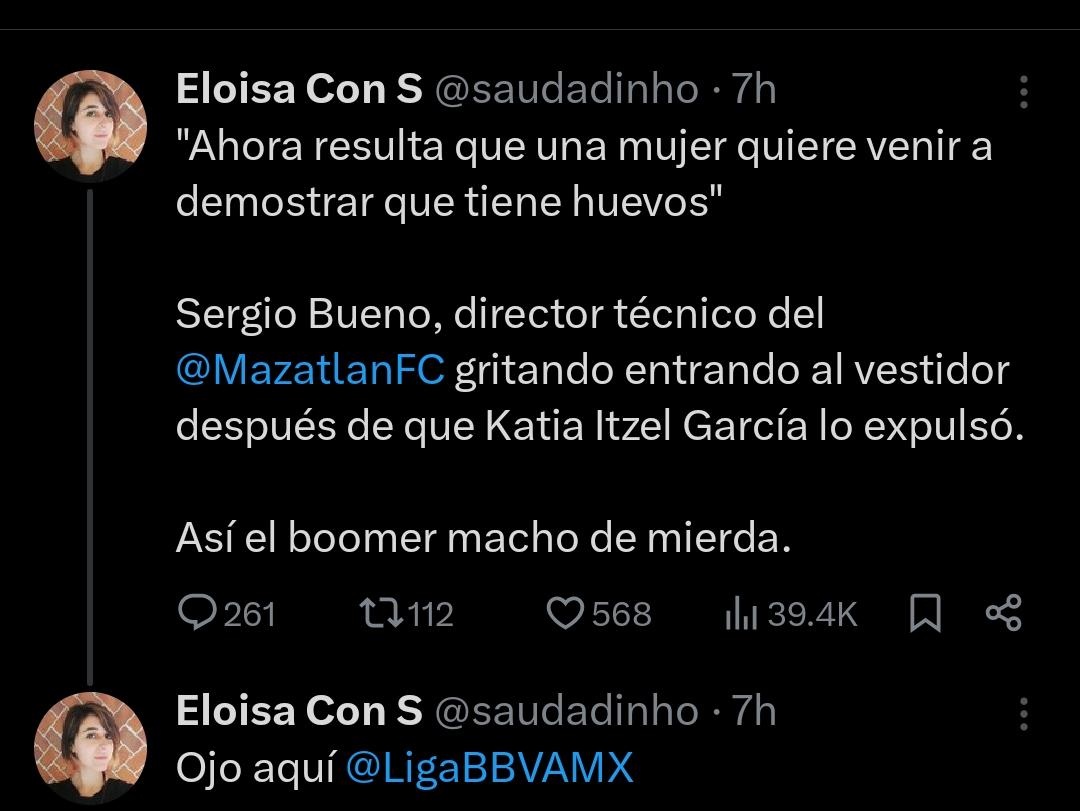Open the @LigaBBVAMX mention link
Screen dimensions: 1080x811
[490, 768]
